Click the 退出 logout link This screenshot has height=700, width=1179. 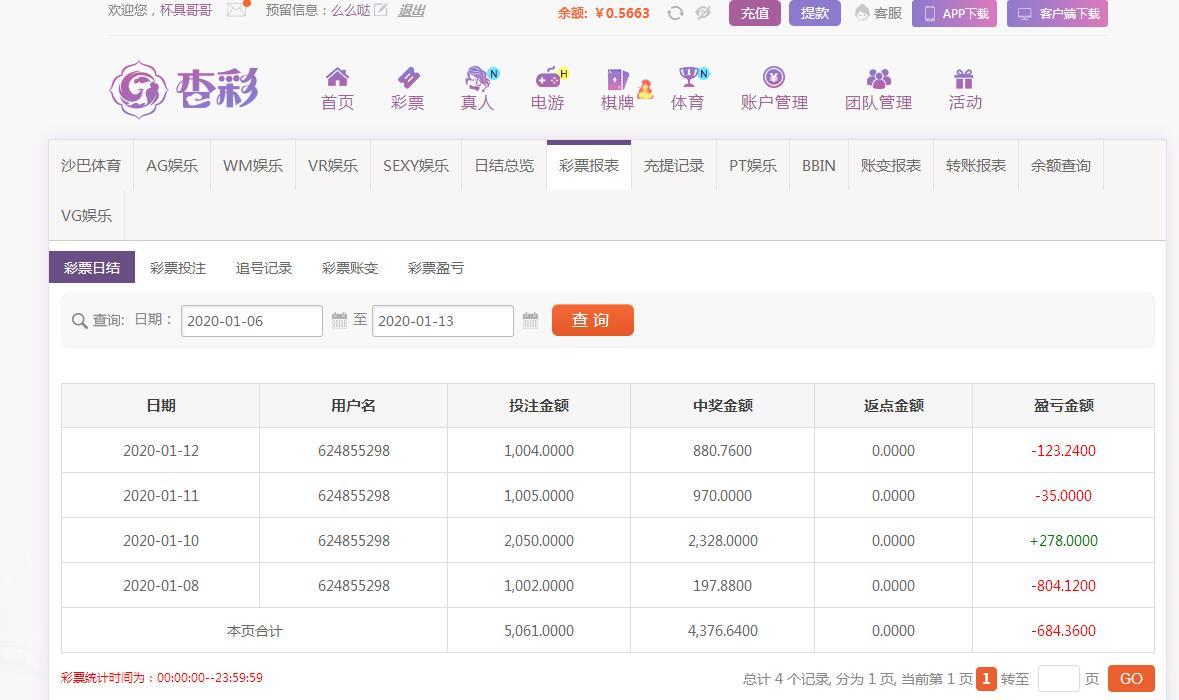click(411, 10)
